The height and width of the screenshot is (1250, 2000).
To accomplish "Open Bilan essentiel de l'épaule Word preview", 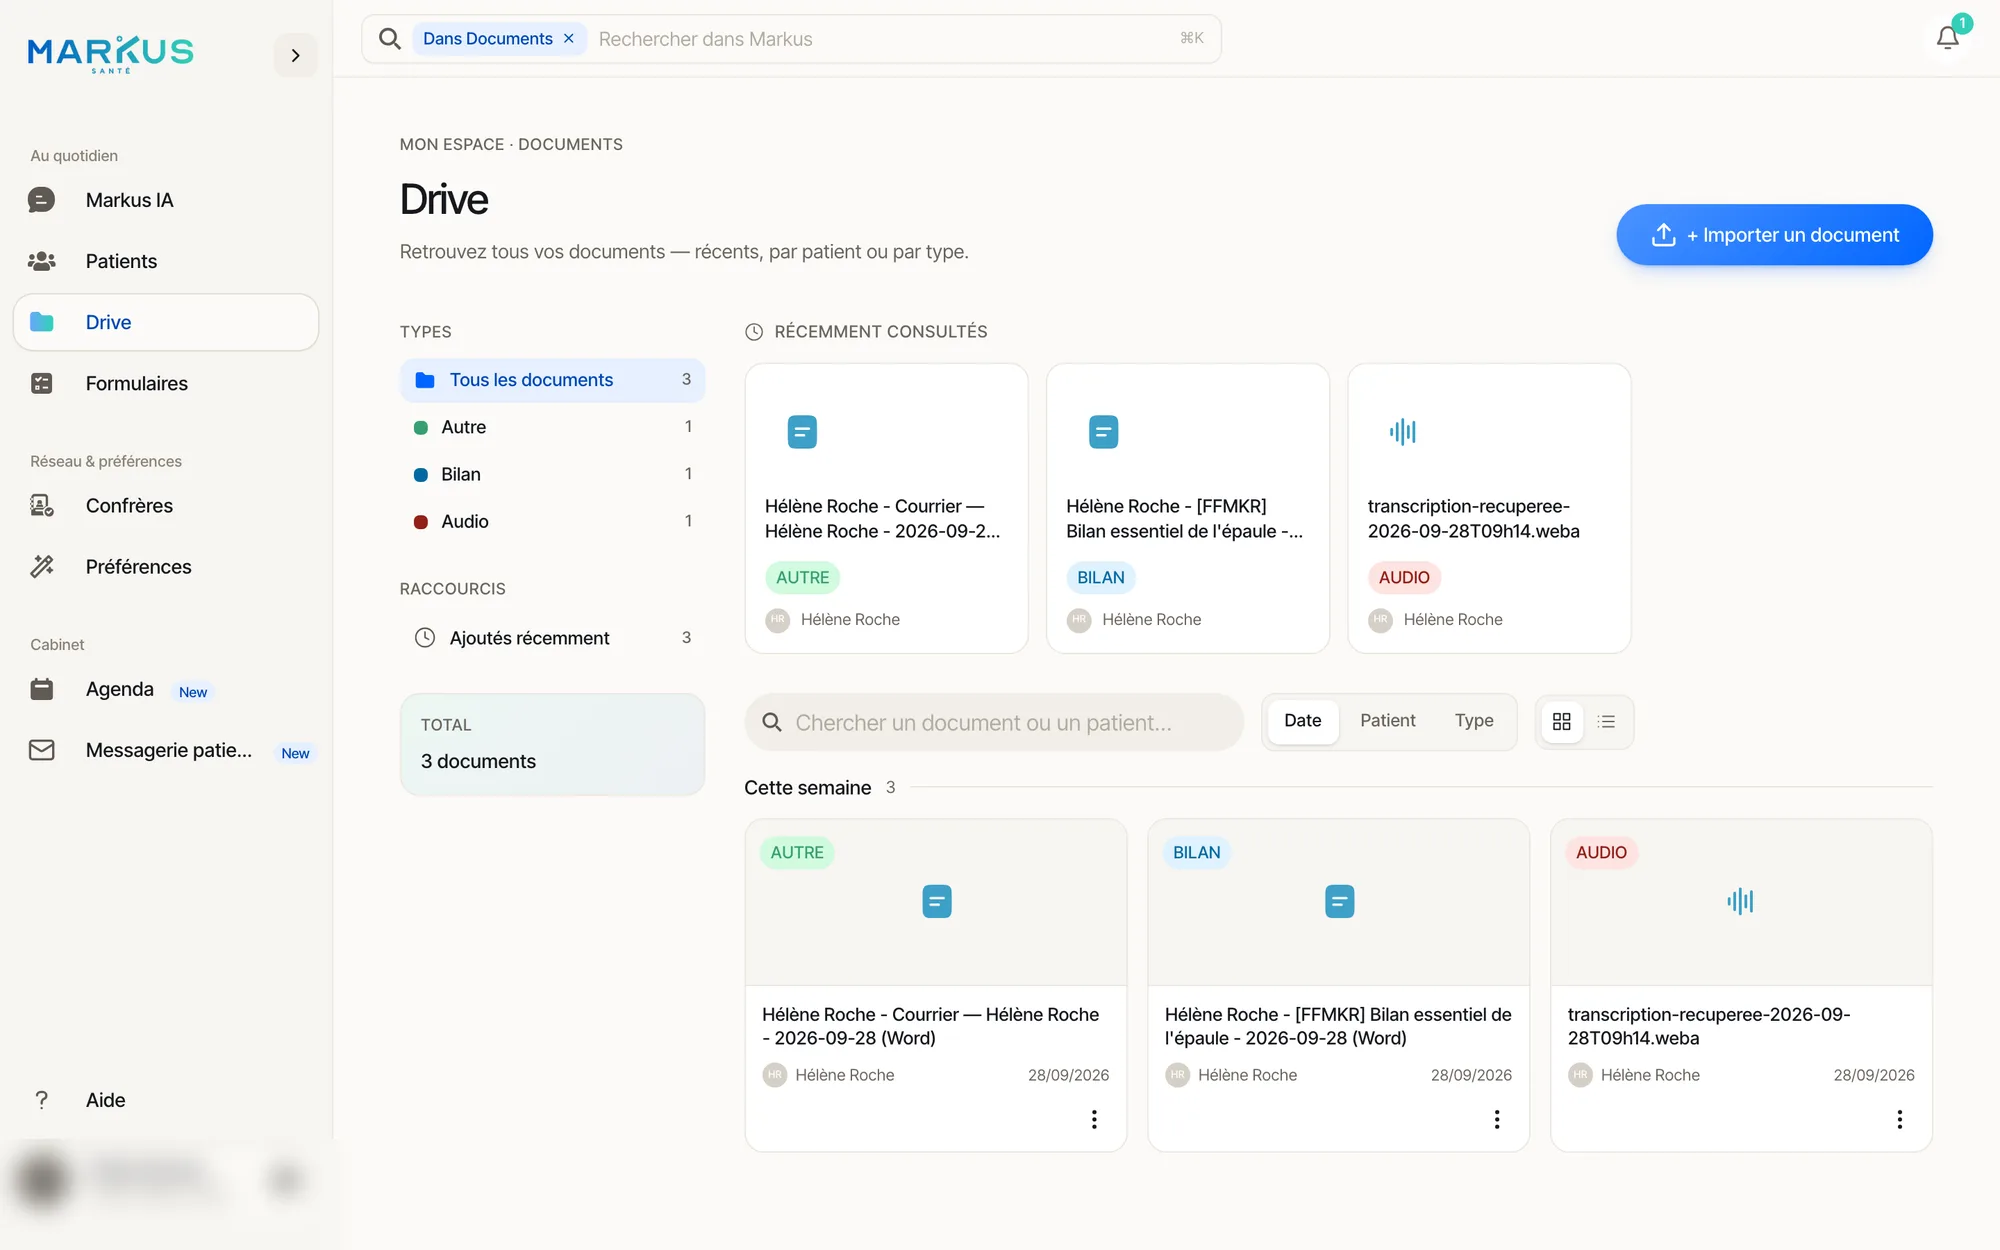I will [1339, 902].
